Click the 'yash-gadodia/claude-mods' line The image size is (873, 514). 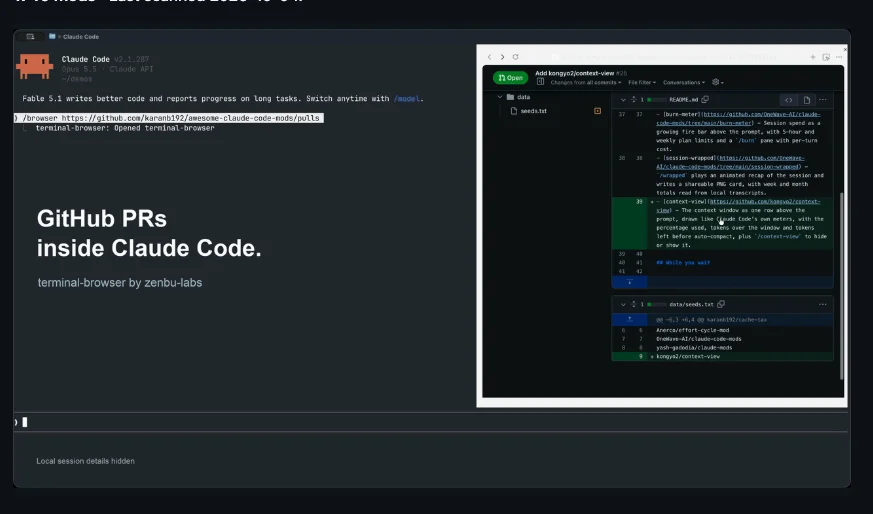694,347
